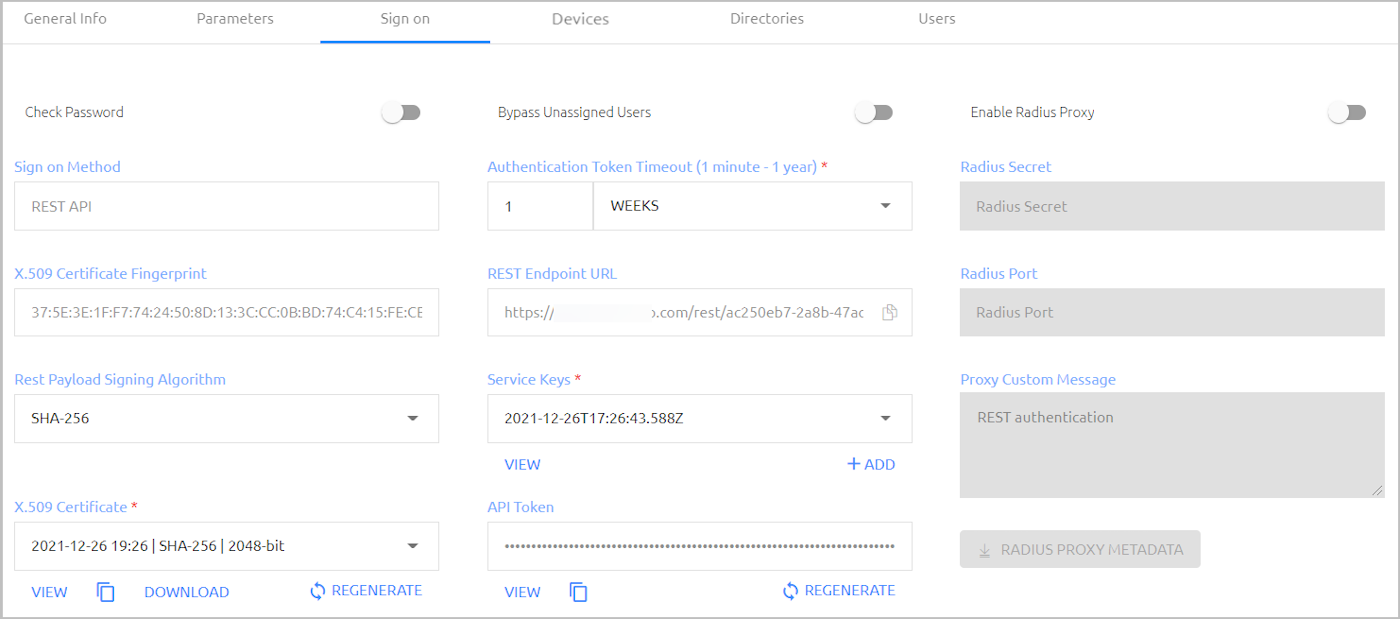Image resolution: width=1400 pixels, height=619 pixels.
Task: Click the X.509 Certificate Fingerprint field
Action: coord(226,312)
